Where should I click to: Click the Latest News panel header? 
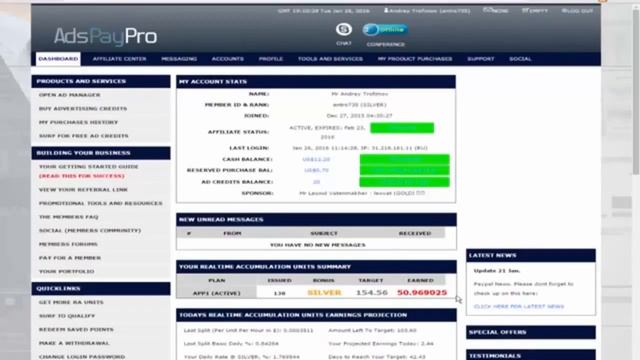[x=531, y=255]
